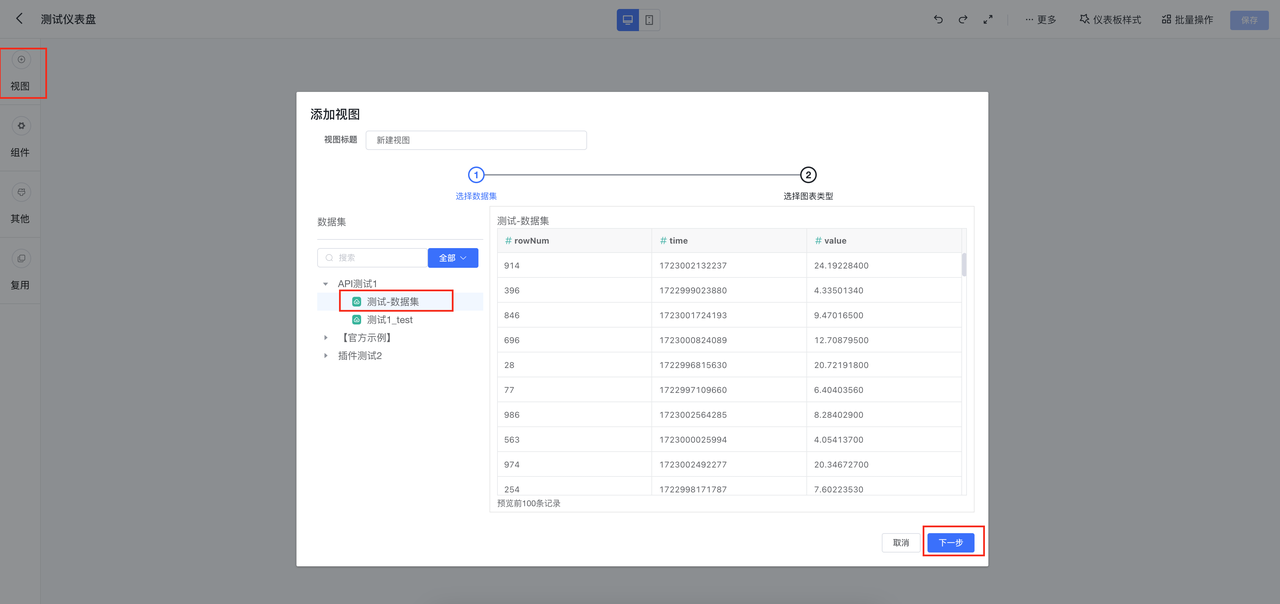Click the redo icon in the toolbar

pos(962,18)
